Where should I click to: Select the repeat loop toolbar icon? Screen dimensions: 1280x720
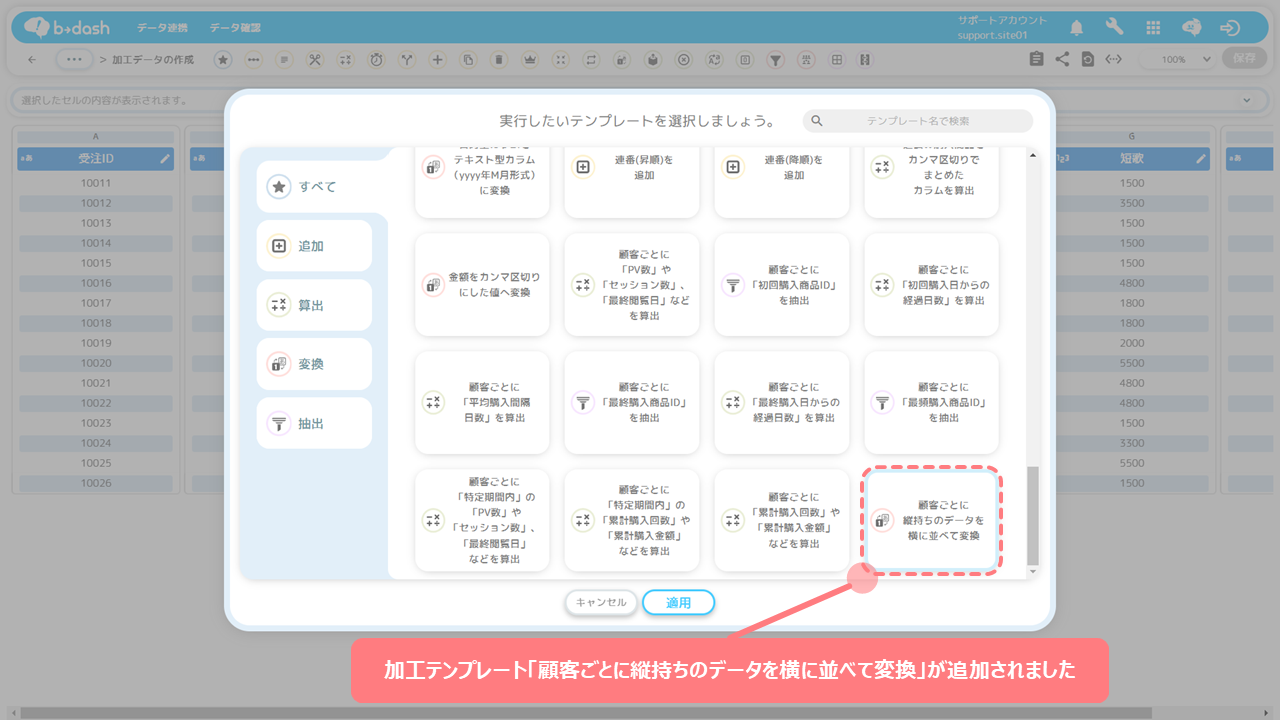pyautogui.click(x=591, y=60)
